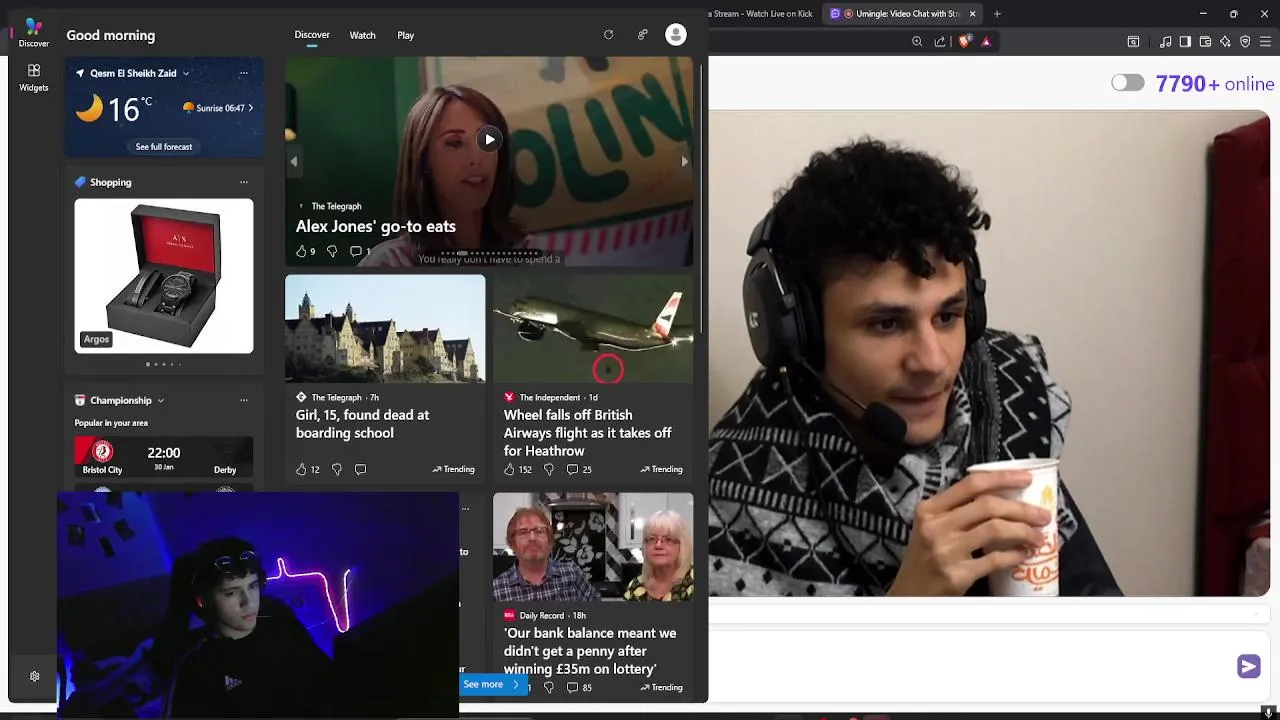
Task: Click the See more button
Action: pos(492,685)
